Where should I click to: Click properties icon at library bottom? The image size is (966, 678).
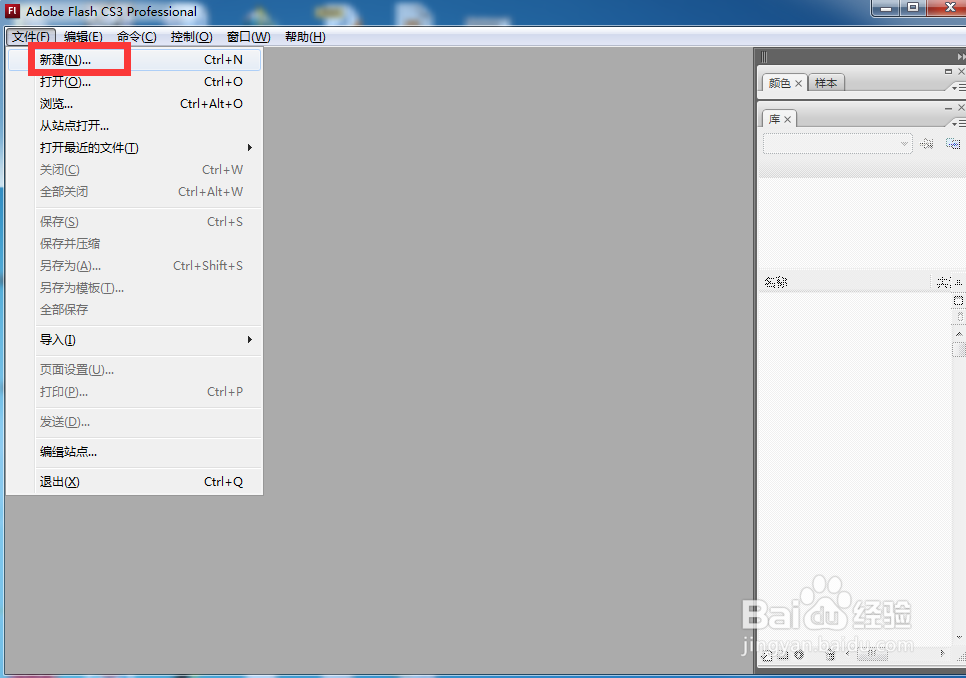[799, 655]
